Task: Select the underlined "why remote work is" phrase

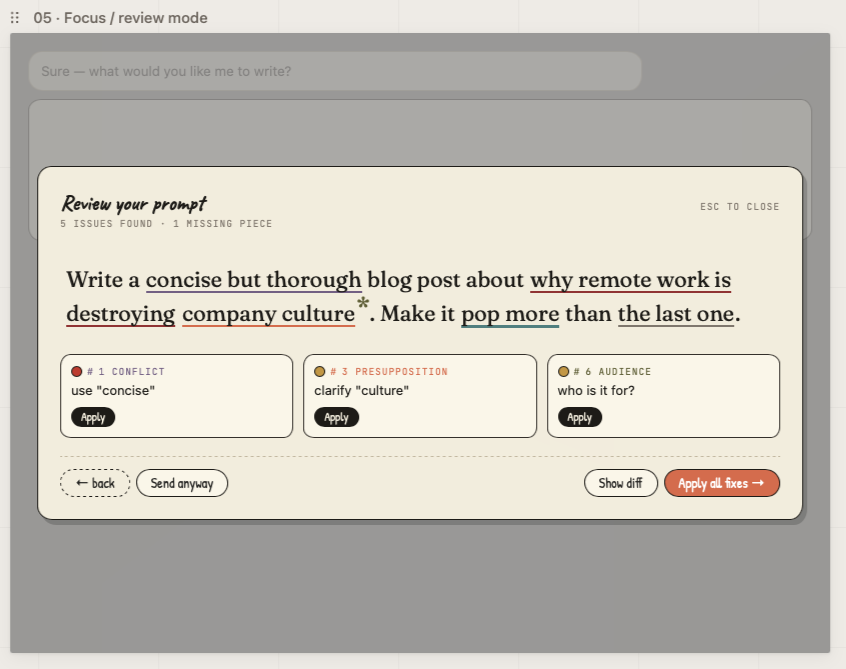Action: (x=630, y=280)
